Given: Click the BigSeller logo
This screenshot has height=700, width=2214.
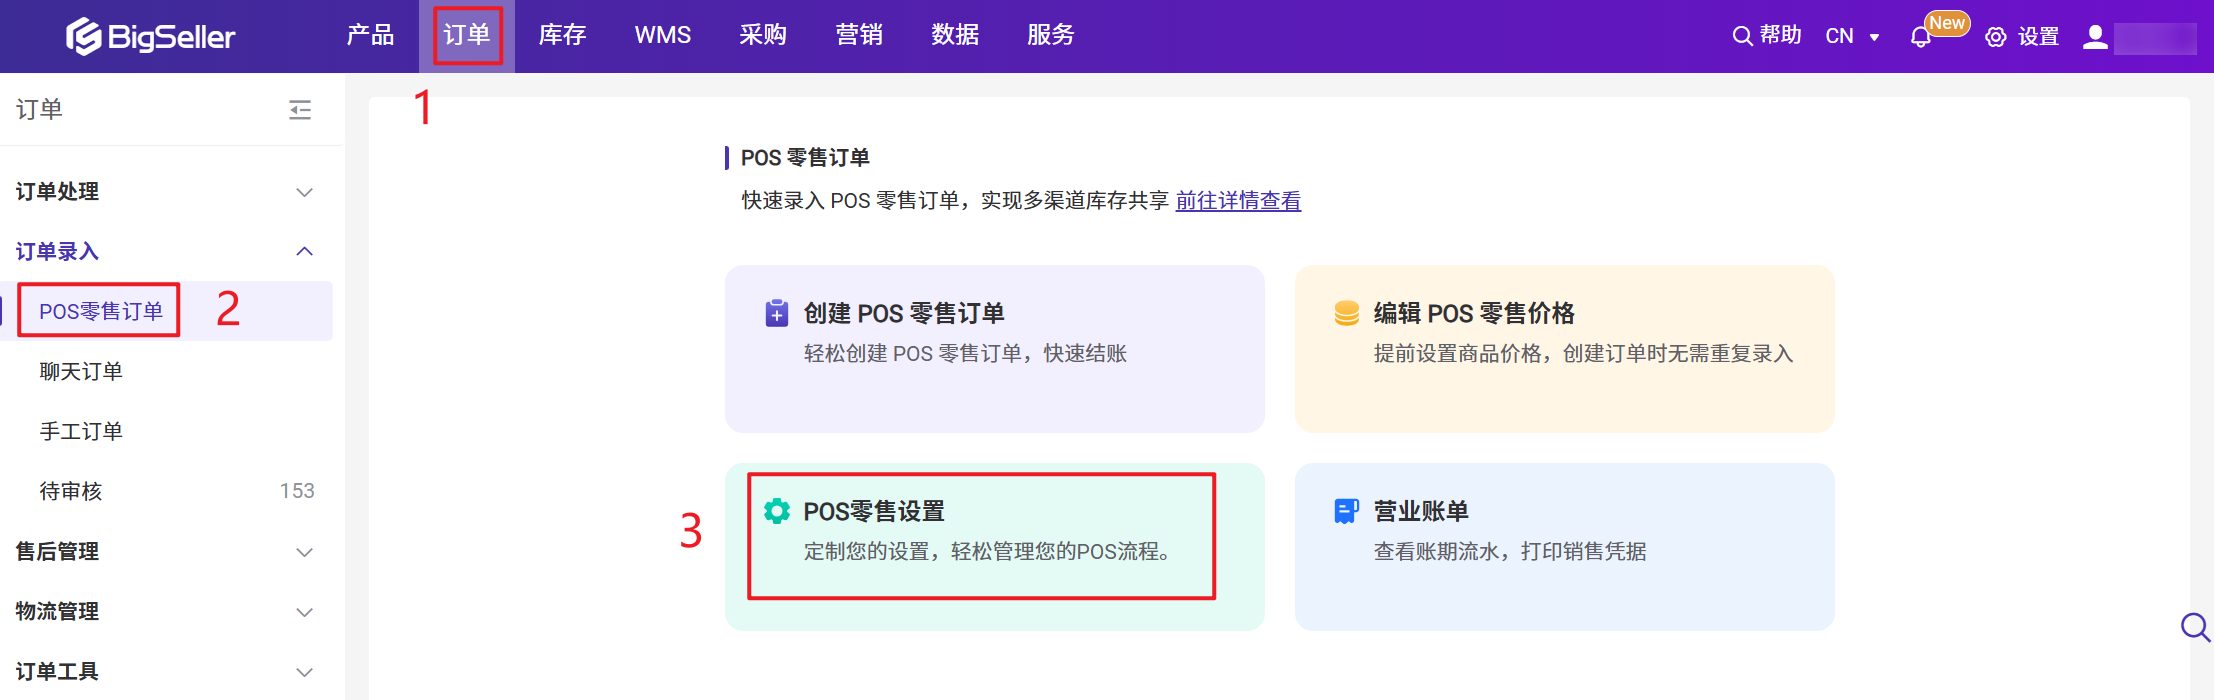Looking at the screenshot, I should coord(150,37).
